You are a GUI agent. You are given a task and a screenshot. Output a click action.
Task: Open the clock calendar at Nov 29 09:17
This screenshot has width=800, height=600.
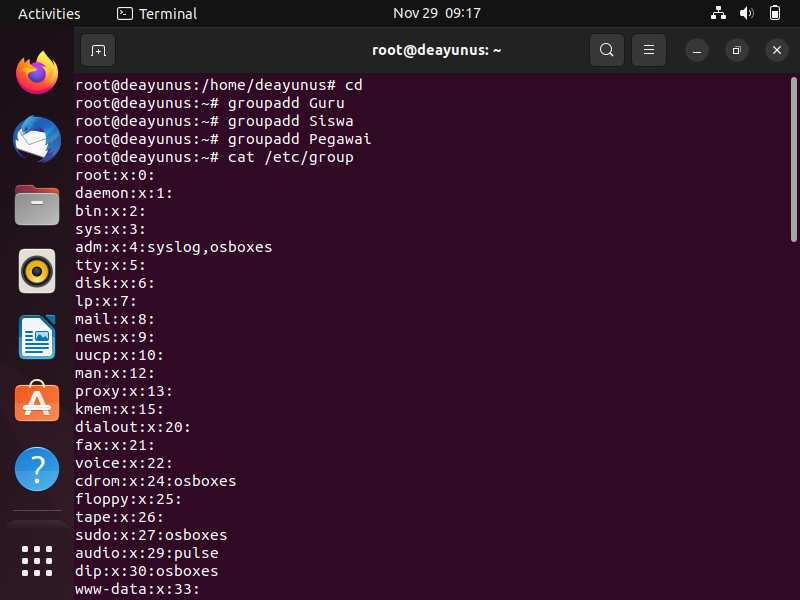pos(437,13)
